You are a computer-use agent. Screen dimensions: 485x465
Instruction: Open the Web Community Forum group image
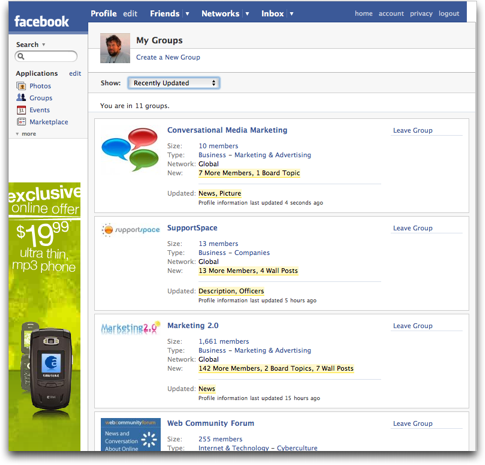pyautogui.click(x=131, y=434)
